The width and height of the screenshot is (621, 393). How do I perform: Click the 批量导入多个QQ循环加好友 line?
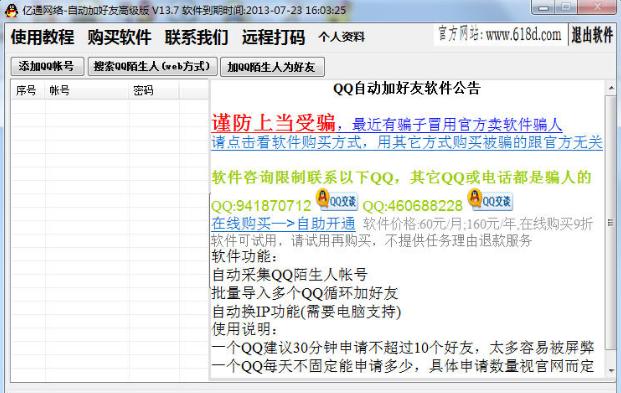tap(305, 293)
